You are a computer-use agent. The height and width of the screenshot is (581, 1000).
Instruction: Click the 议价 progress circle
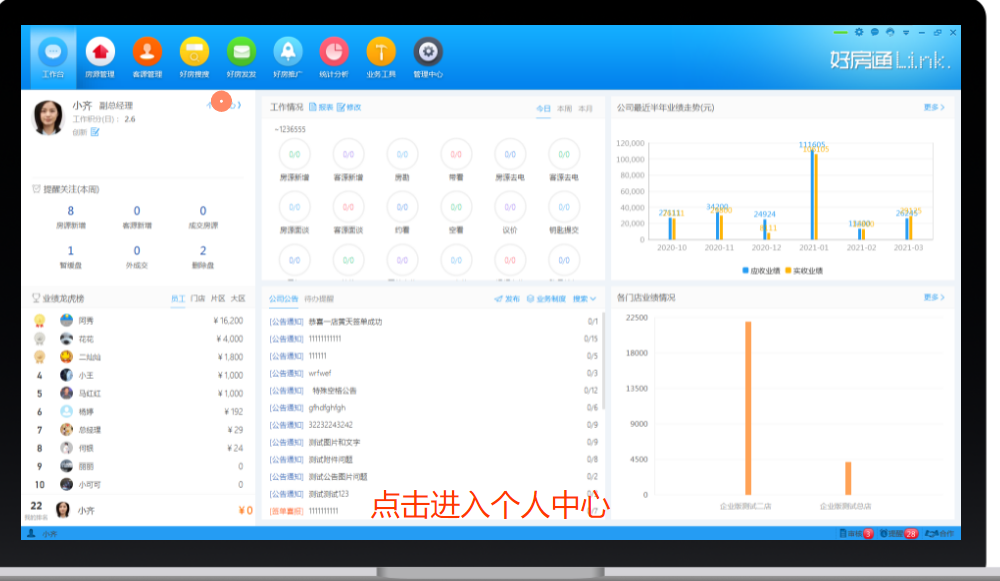tap(510, 207)
